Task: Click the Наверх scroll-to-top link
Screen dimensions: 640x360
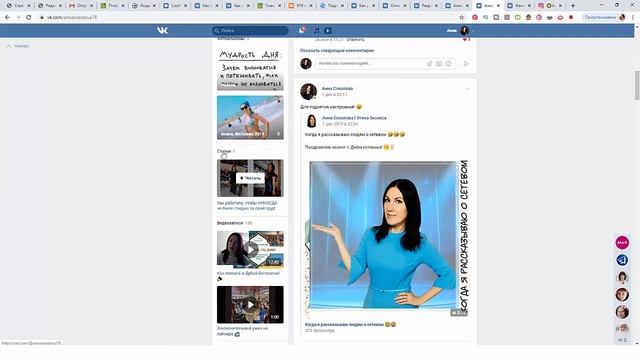Action: (18, 46)
